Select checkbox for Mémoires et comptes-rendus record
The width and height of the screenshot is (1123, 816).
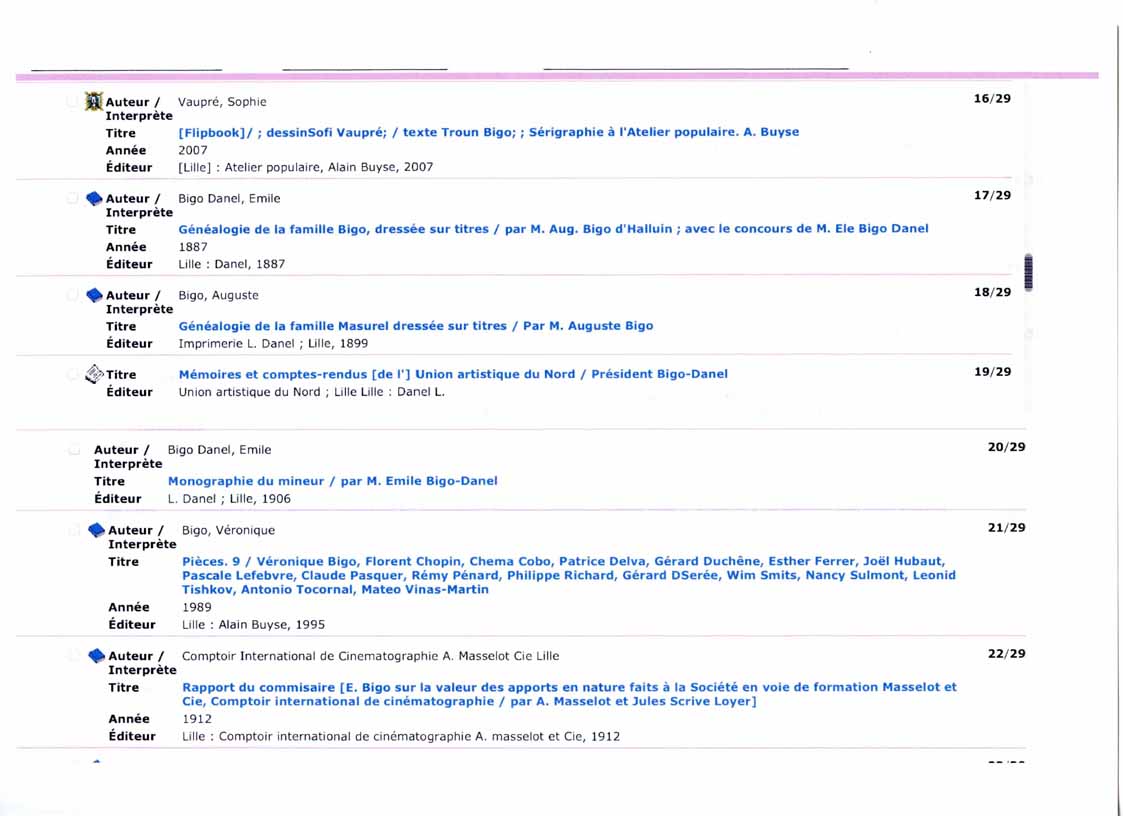(72, 374)
